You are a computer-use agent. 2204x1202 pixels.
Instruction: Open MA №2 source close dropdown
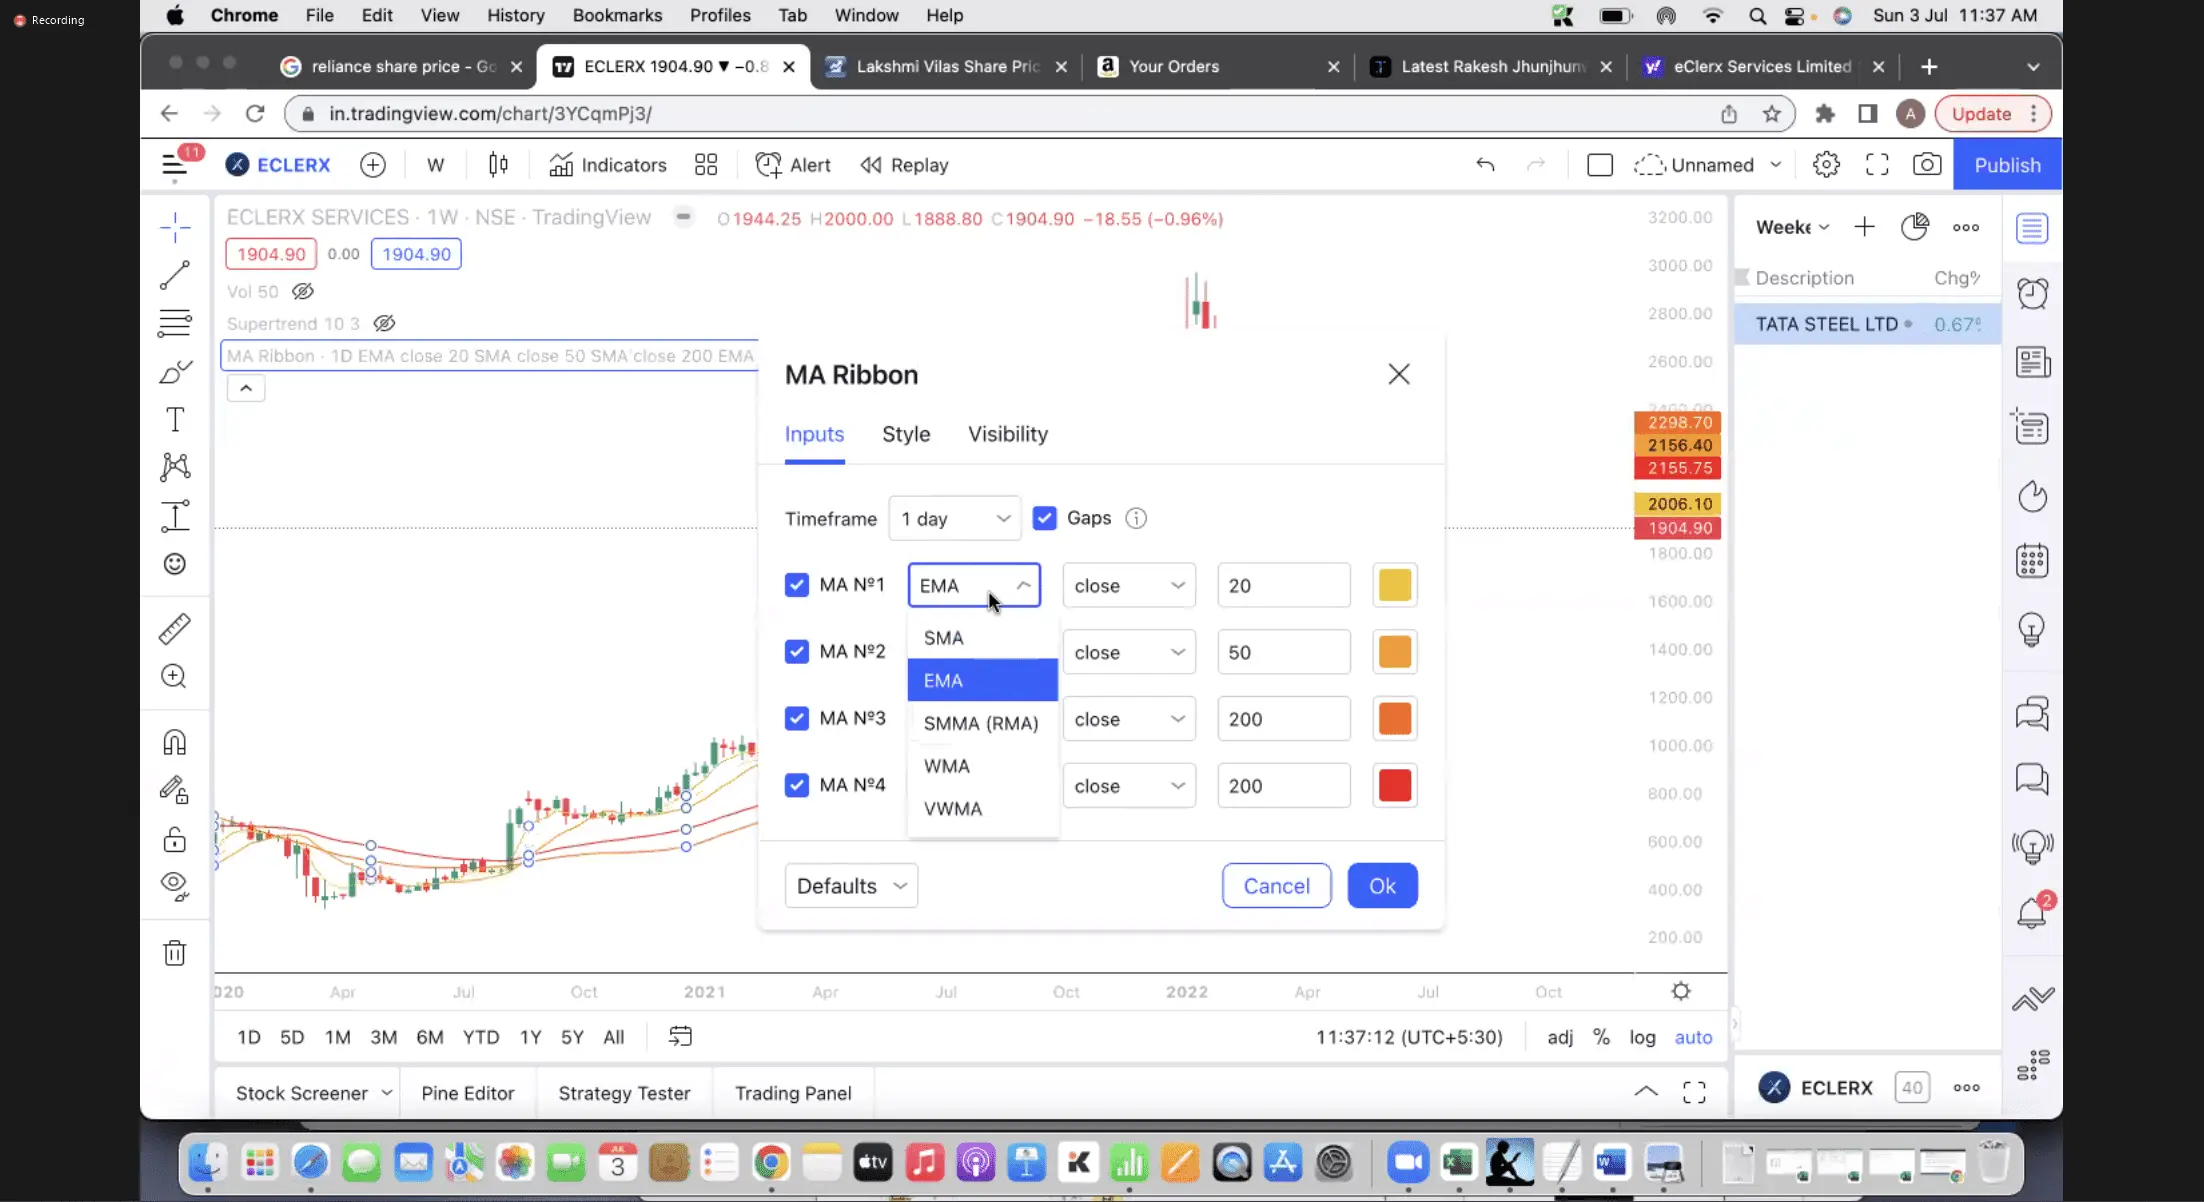(x=1128, y=652)
